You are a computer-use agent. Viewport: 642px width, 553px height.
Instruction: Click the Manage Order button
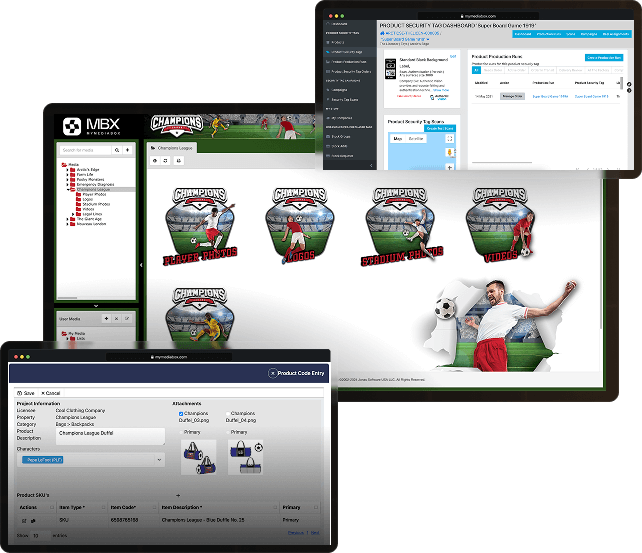[x=512, y=96]
